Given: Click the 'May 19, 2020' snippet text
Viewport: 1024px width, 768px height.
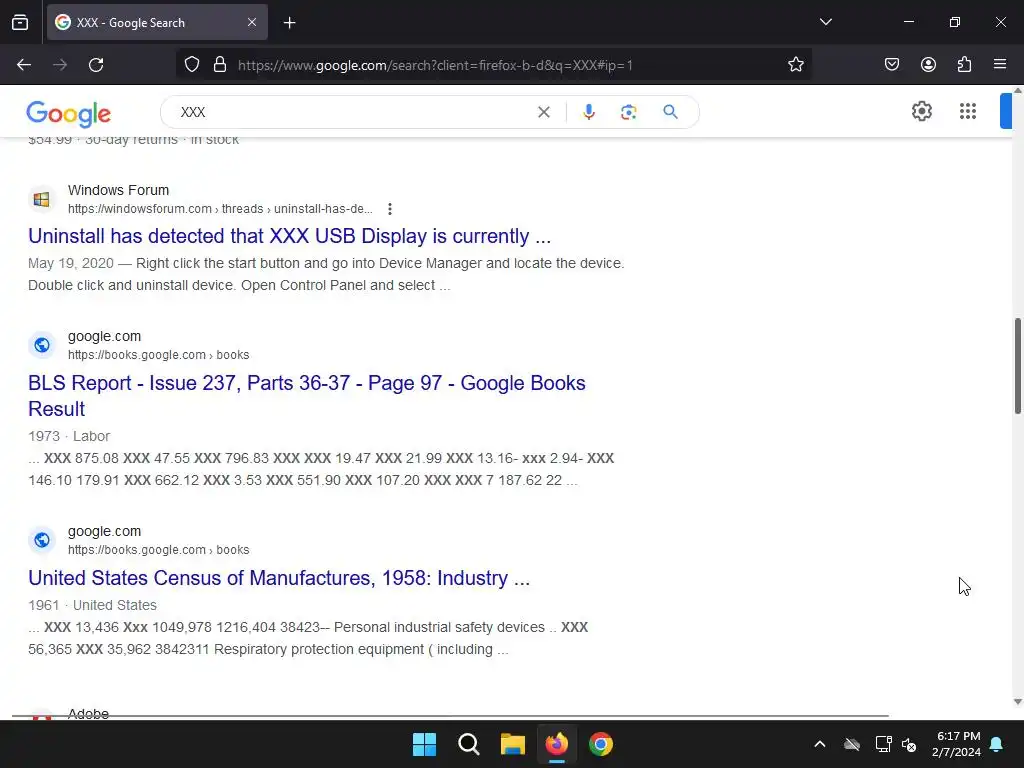Looking at the screenshot, I should click(x=71, y=263).
